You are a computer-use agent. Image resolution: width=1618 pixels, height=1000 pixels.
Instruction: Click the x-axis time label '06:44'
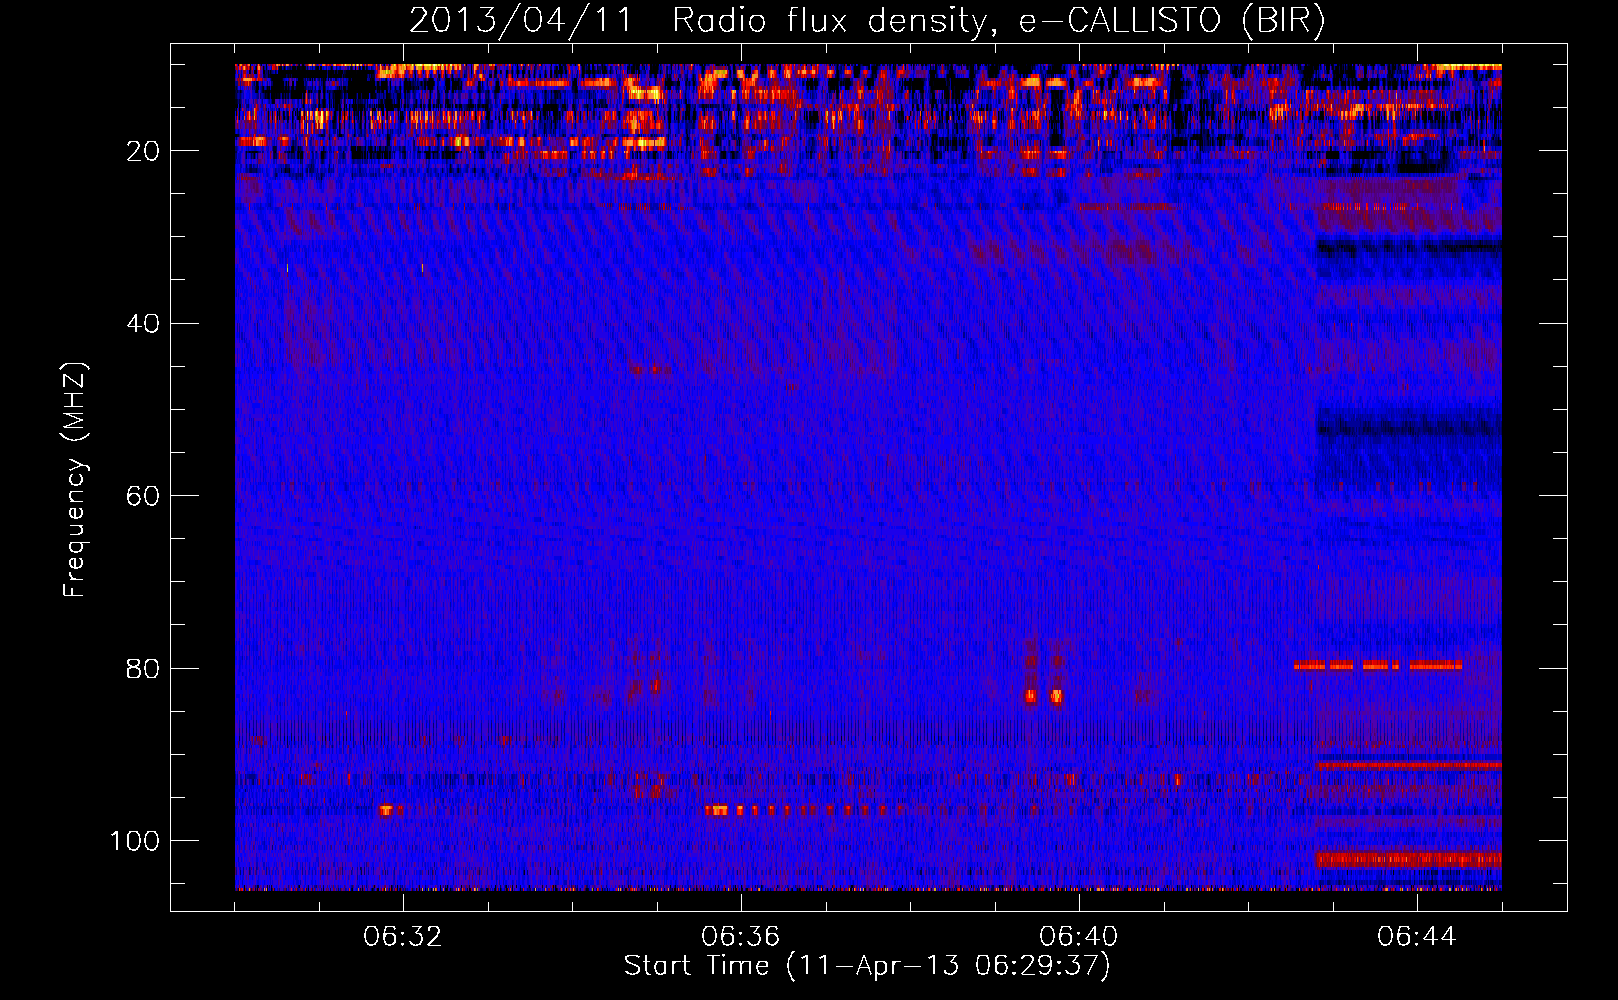point(1417,937)
